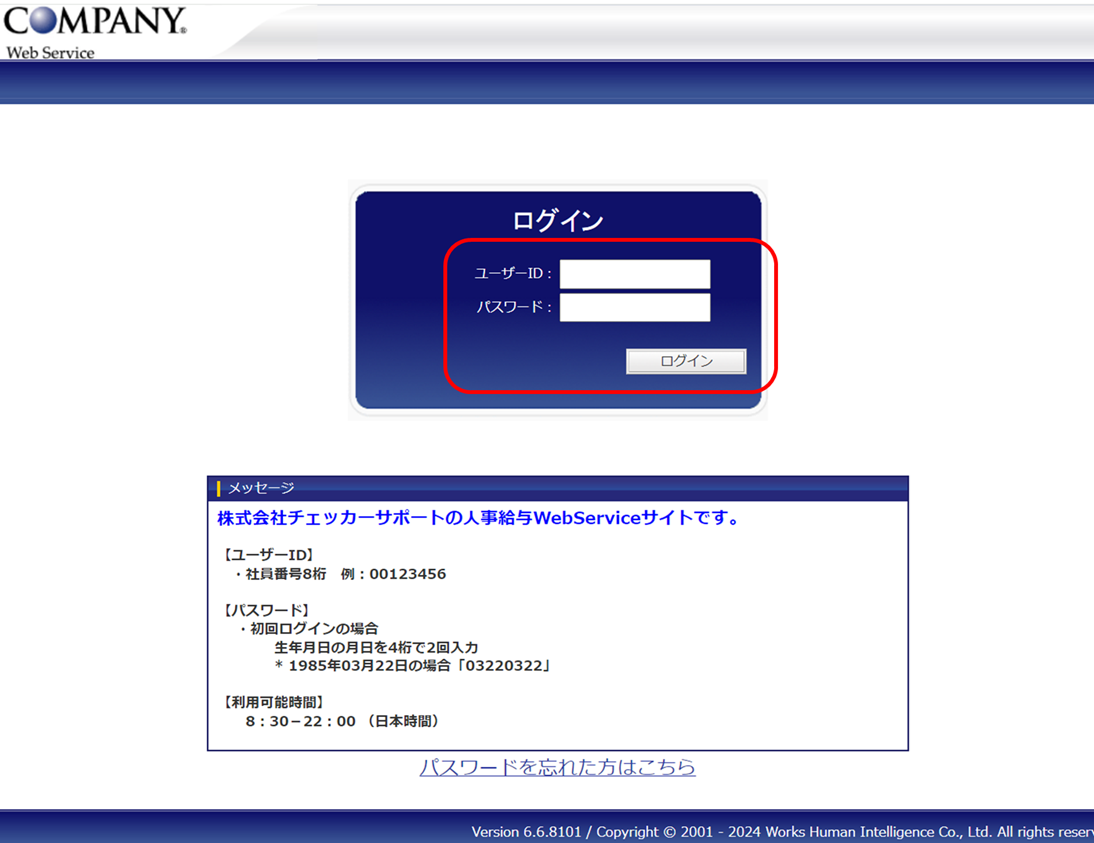
Task: Click the 【パスワード】 section heading
Action: 266,610
